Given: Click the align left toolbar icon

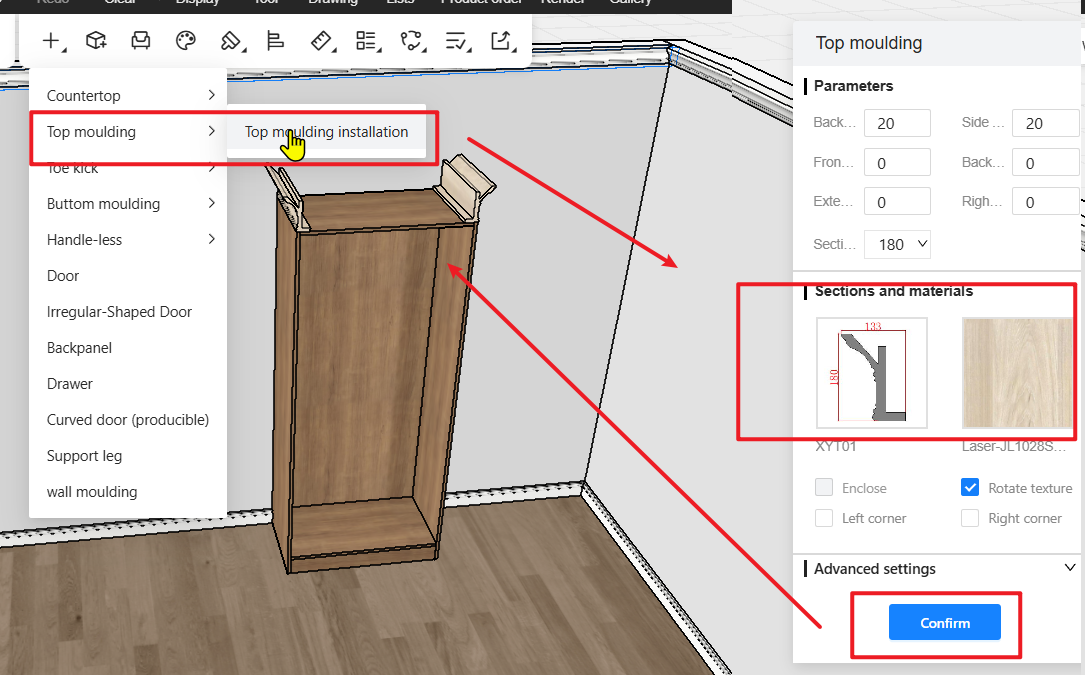Looking at the screenshot, I should pos(275,41).
